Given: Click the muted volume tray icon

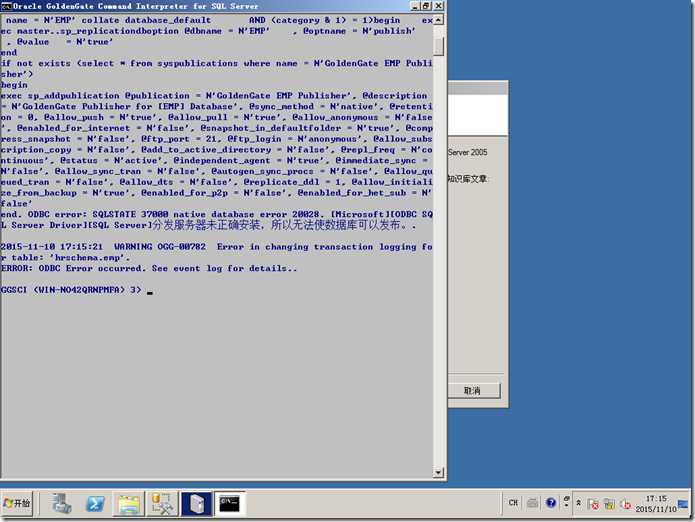Looking at the screenshot, I should click(x=625, y=504).
